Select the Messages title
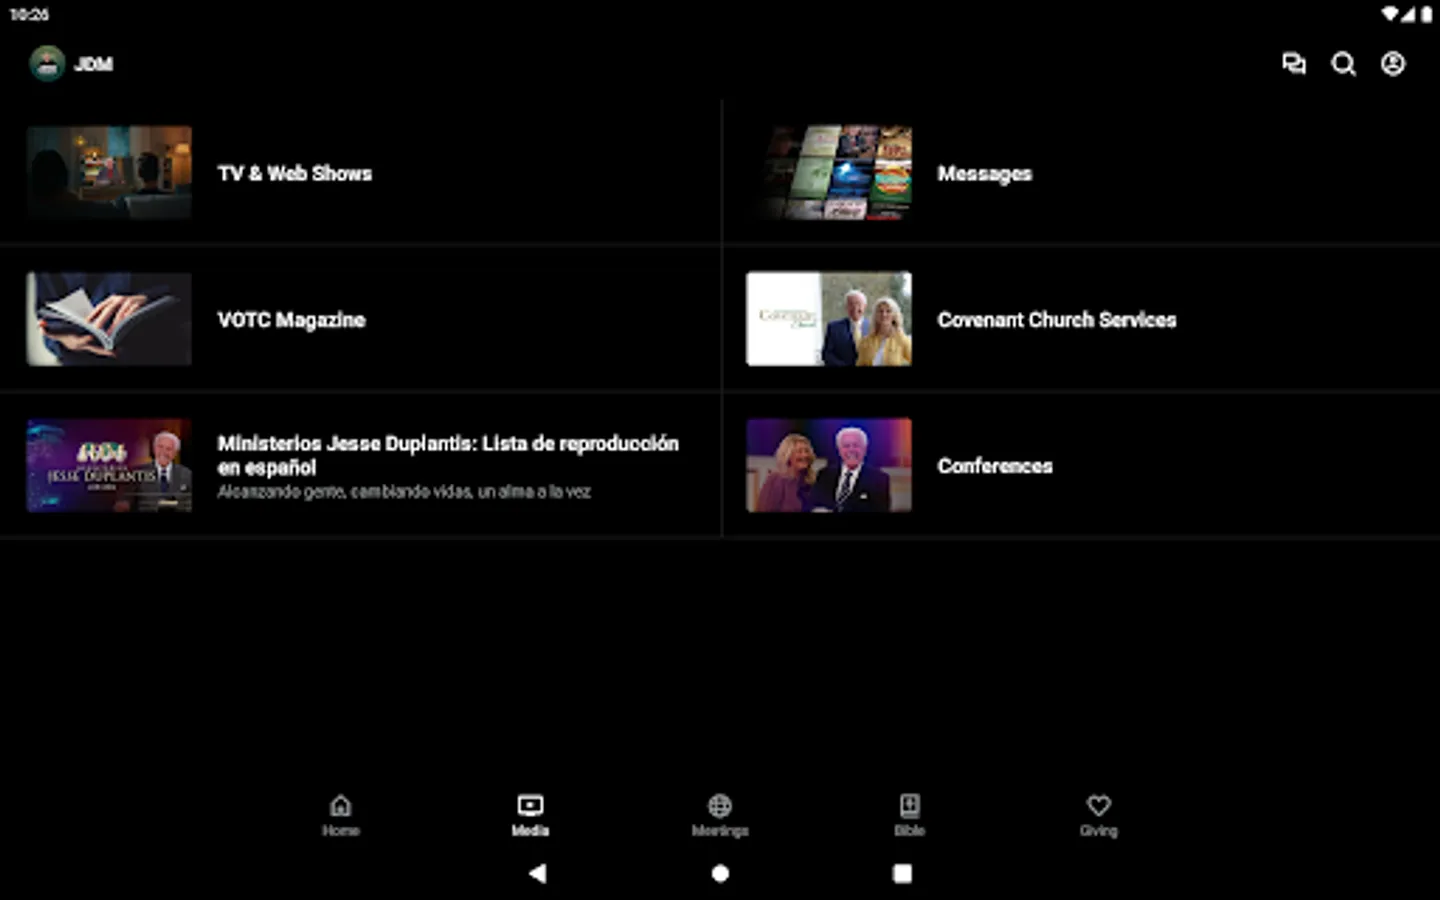 pyautogui.click(x=985, y=174)
